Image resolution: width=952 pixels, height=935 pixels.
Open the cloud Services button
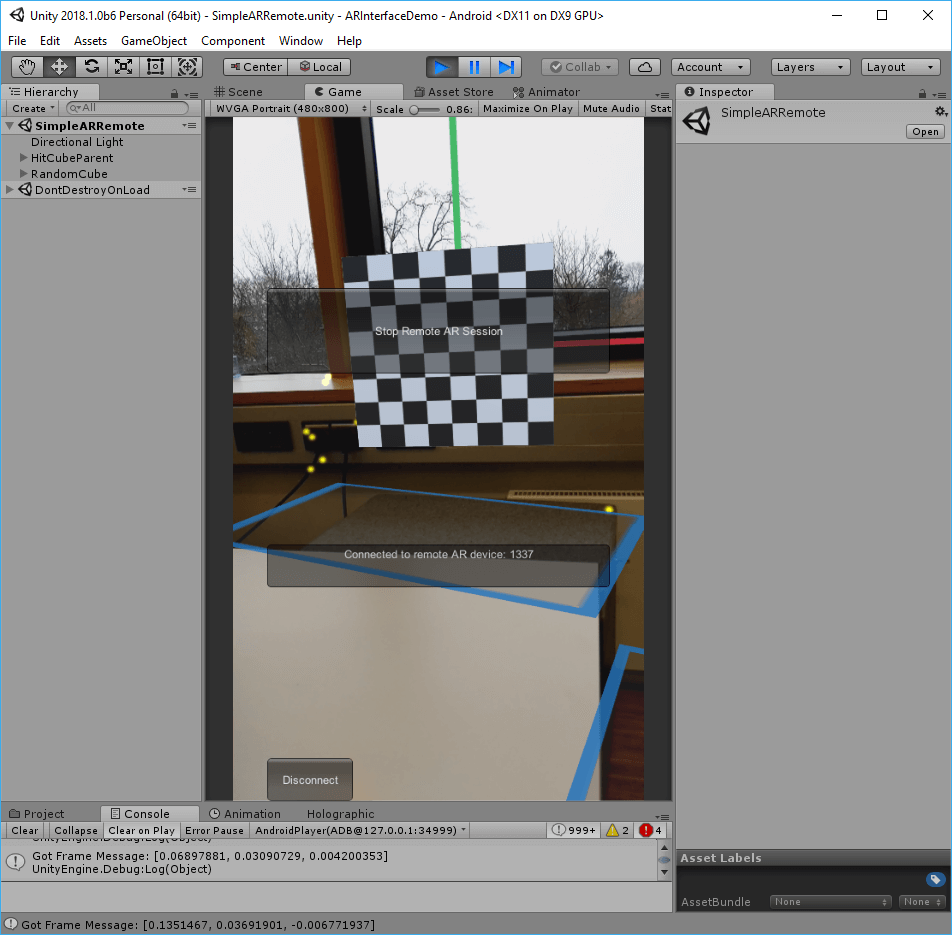tap(645, 67)
